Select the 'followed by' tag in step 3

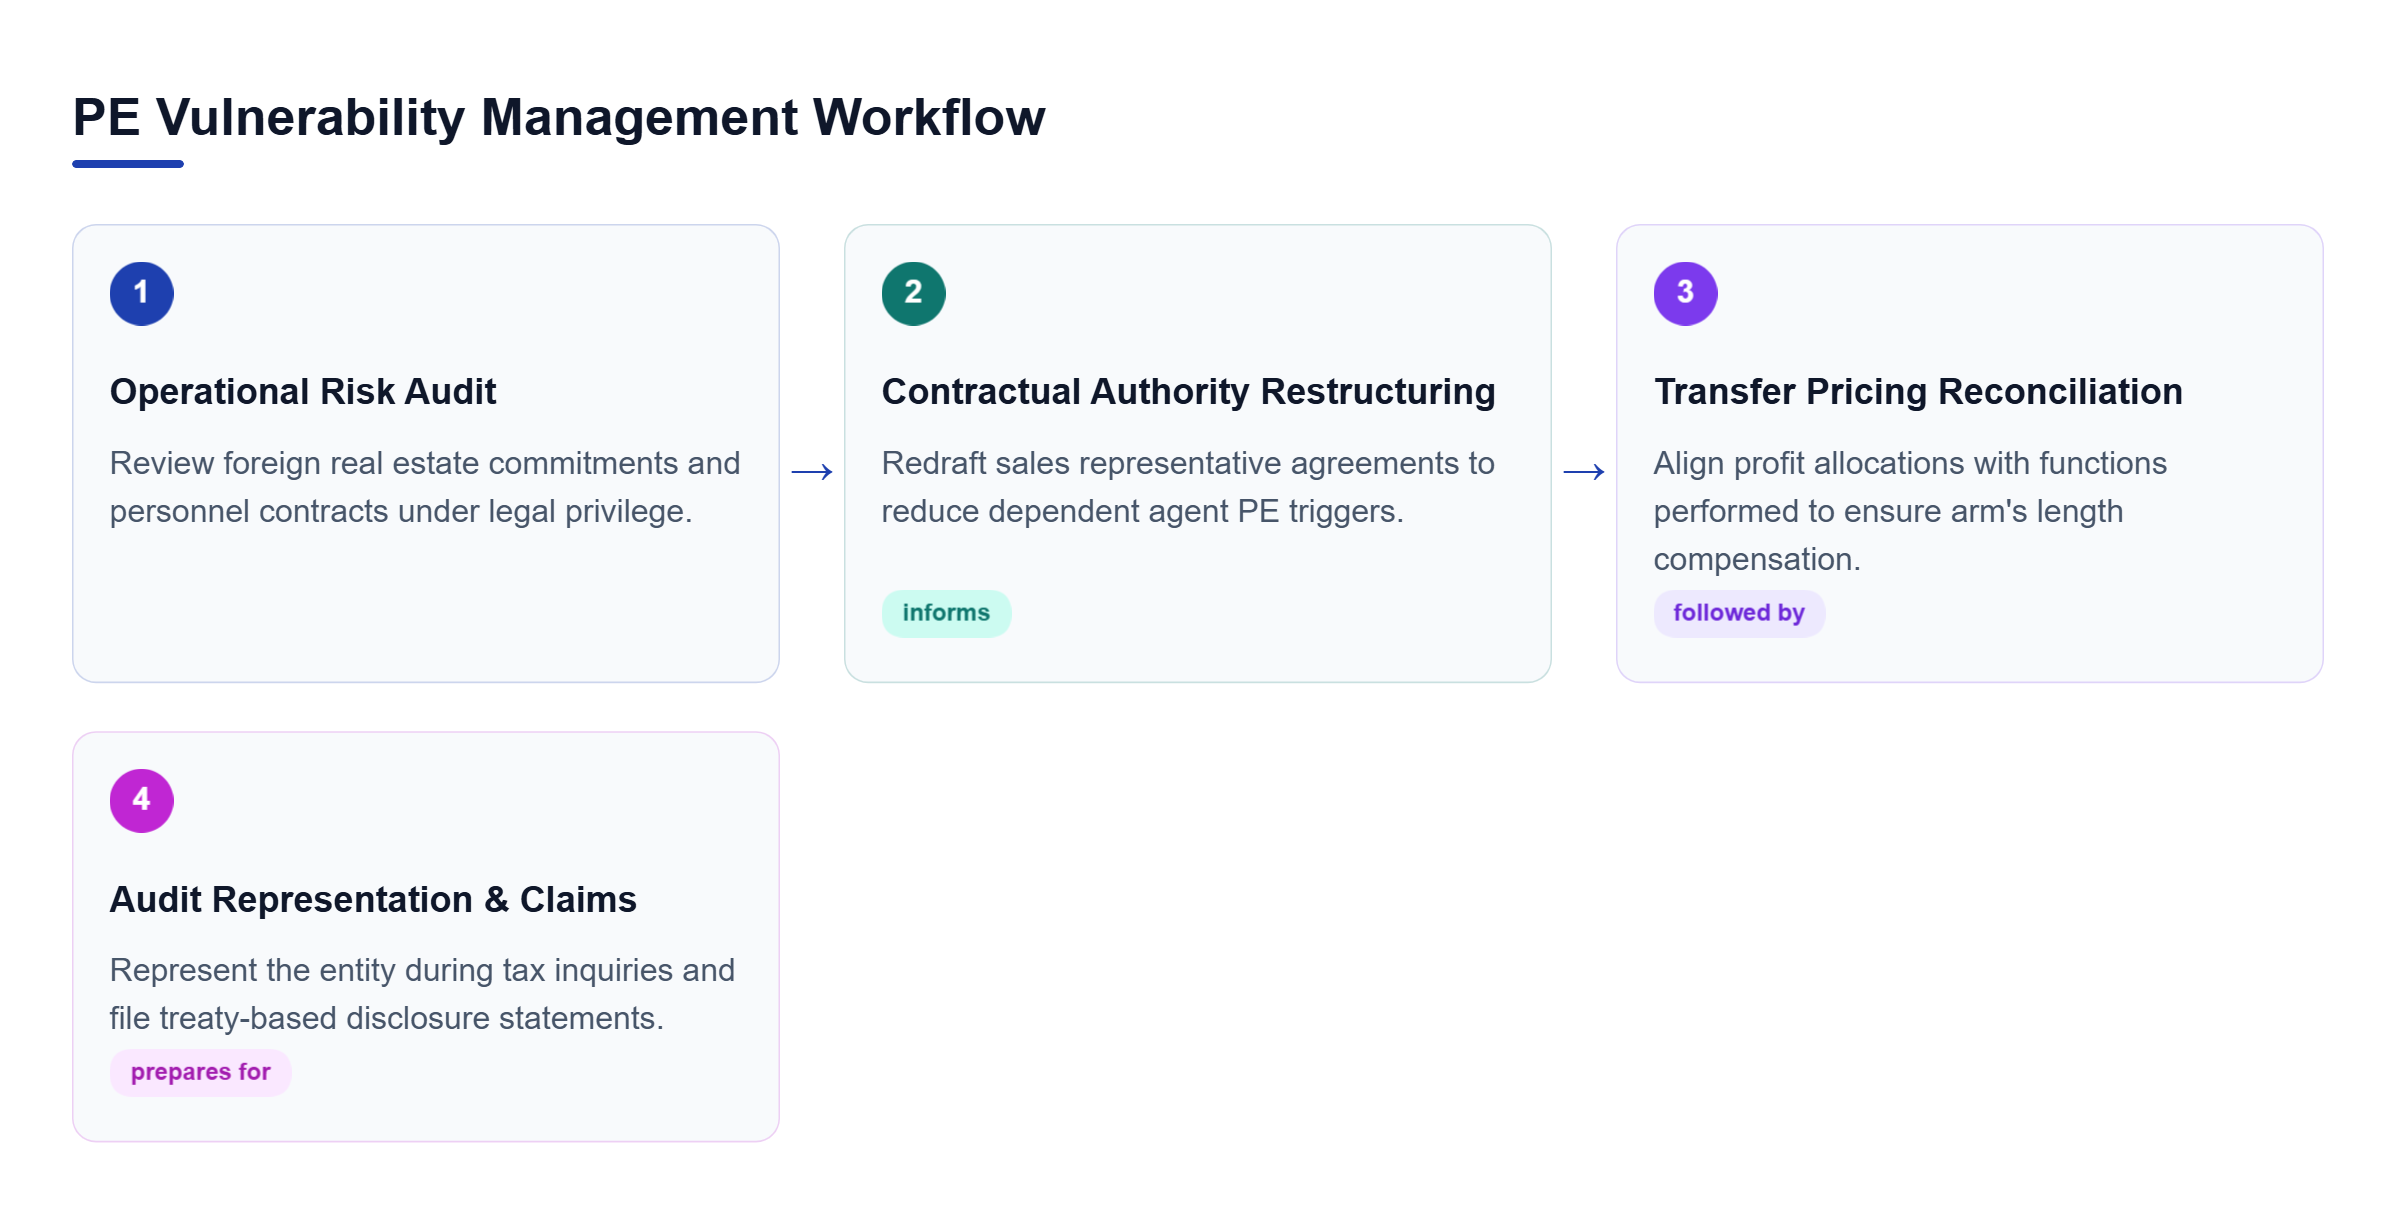[1739, 613]
